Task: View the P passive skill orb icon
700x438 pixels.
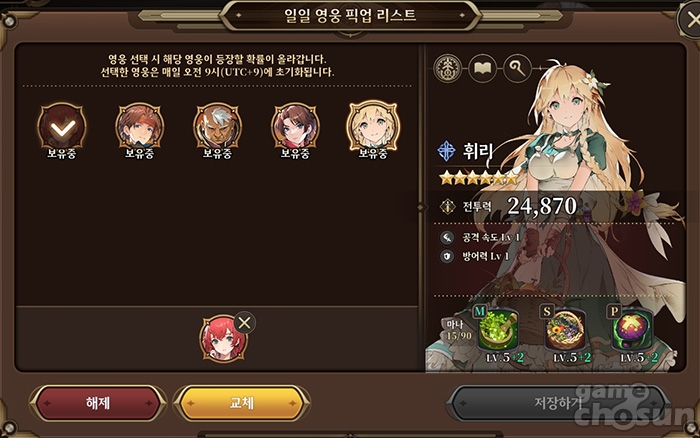Action: click(x=632, y=330)
